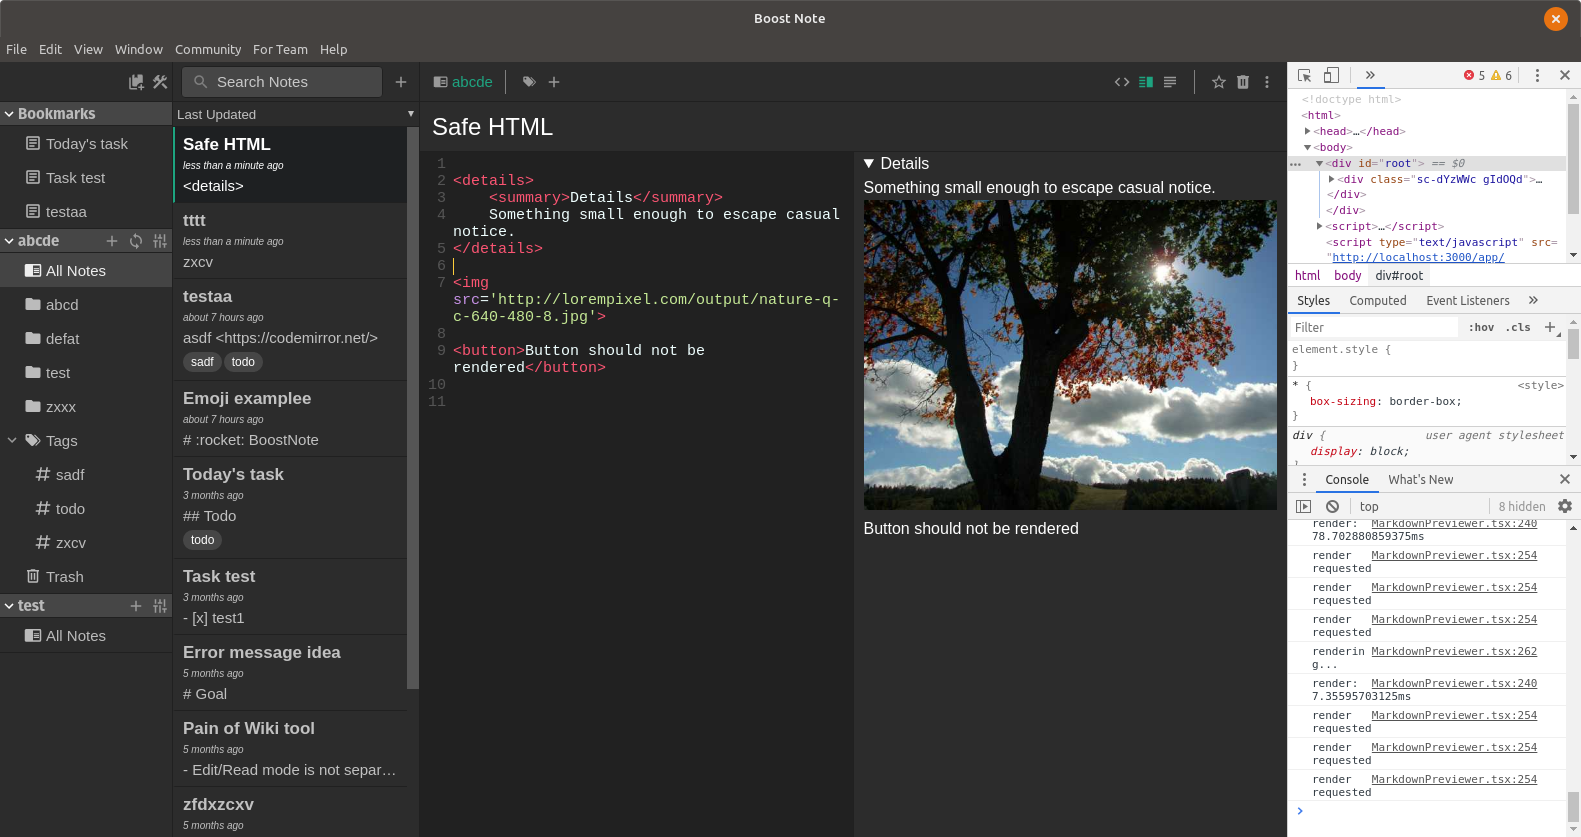
Task: Collapse the Bookmarks section
Action: pyautogui.click(x=9, y=114)
